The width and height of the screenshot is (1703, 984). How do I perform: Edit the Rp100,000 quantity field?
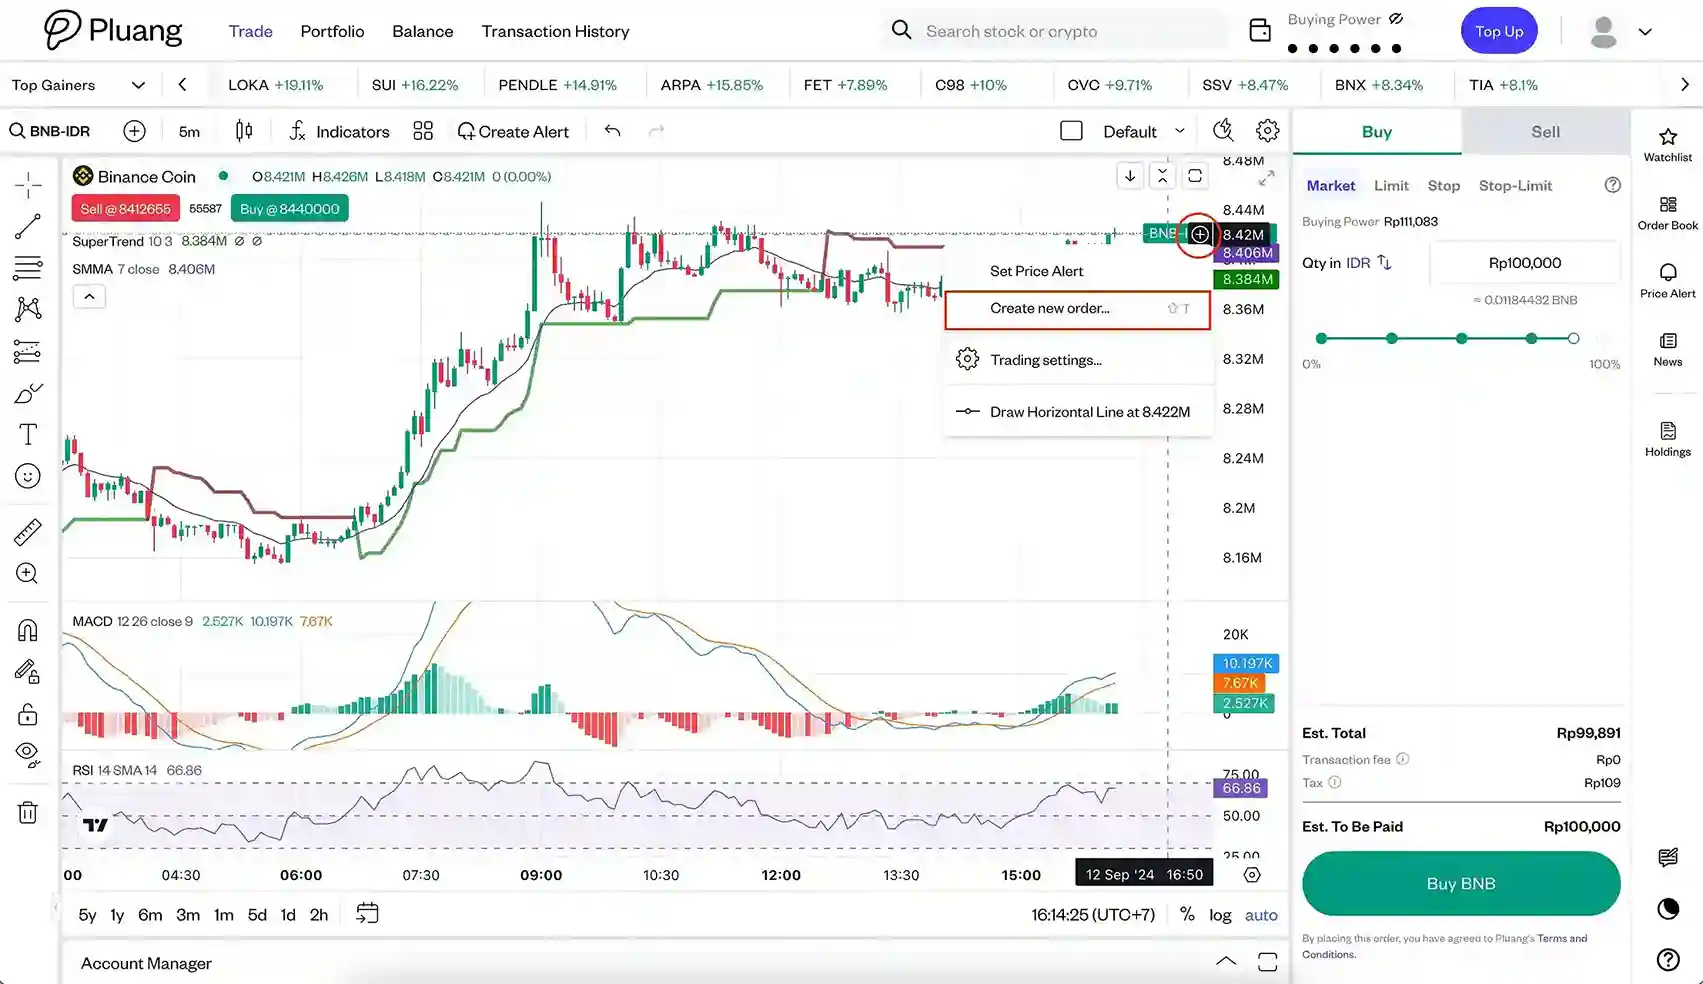coord(1524,263)
